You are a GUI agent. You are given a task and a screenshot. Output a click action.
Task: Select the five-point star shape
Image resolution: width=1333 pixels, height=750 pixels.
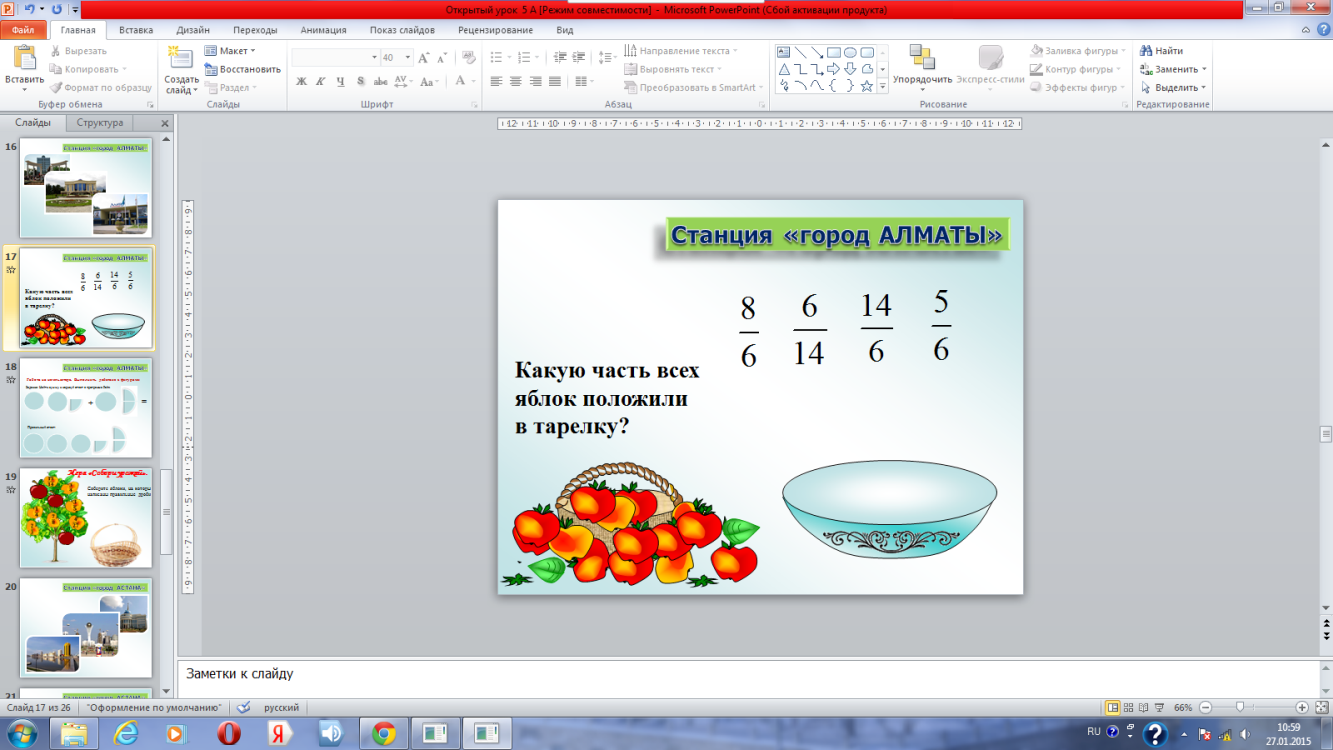click(x=867, y=86)
